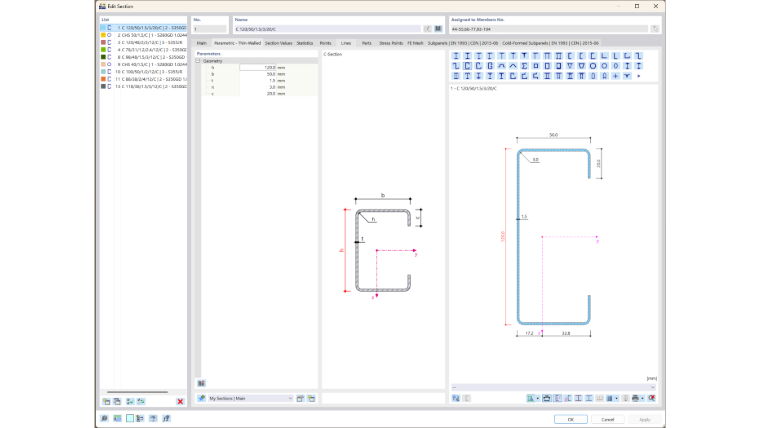760x428 pixels.
Task: Toggle dimension display in the preview toolbar
Action: tap(547, 398)
